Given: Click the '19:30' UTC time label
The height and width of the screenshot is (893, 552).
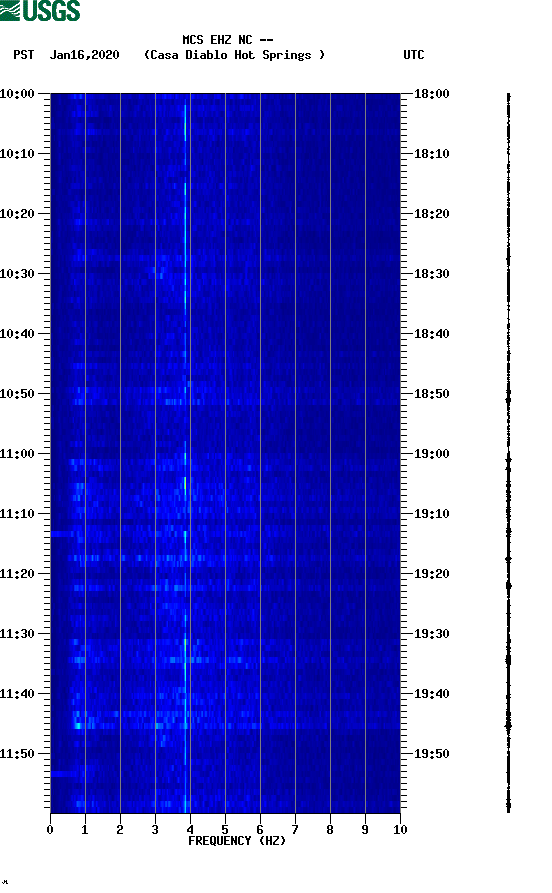Looking at the screenshot, I should pos(432,634).
